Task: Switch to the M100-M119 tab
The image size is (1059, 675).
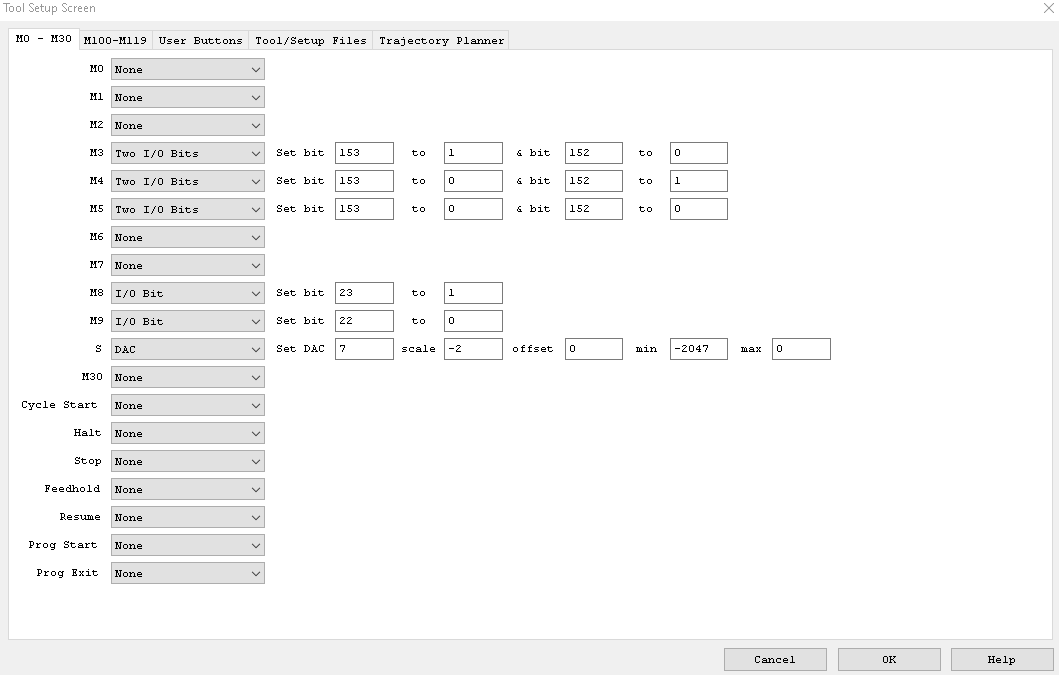Action: pyautogui.click(x=115, y=40)
